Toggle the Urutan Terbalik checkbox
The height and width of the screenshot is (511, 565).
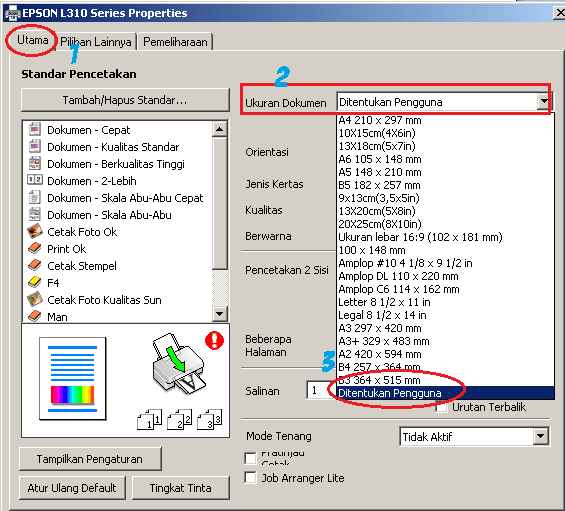point(442,407)
